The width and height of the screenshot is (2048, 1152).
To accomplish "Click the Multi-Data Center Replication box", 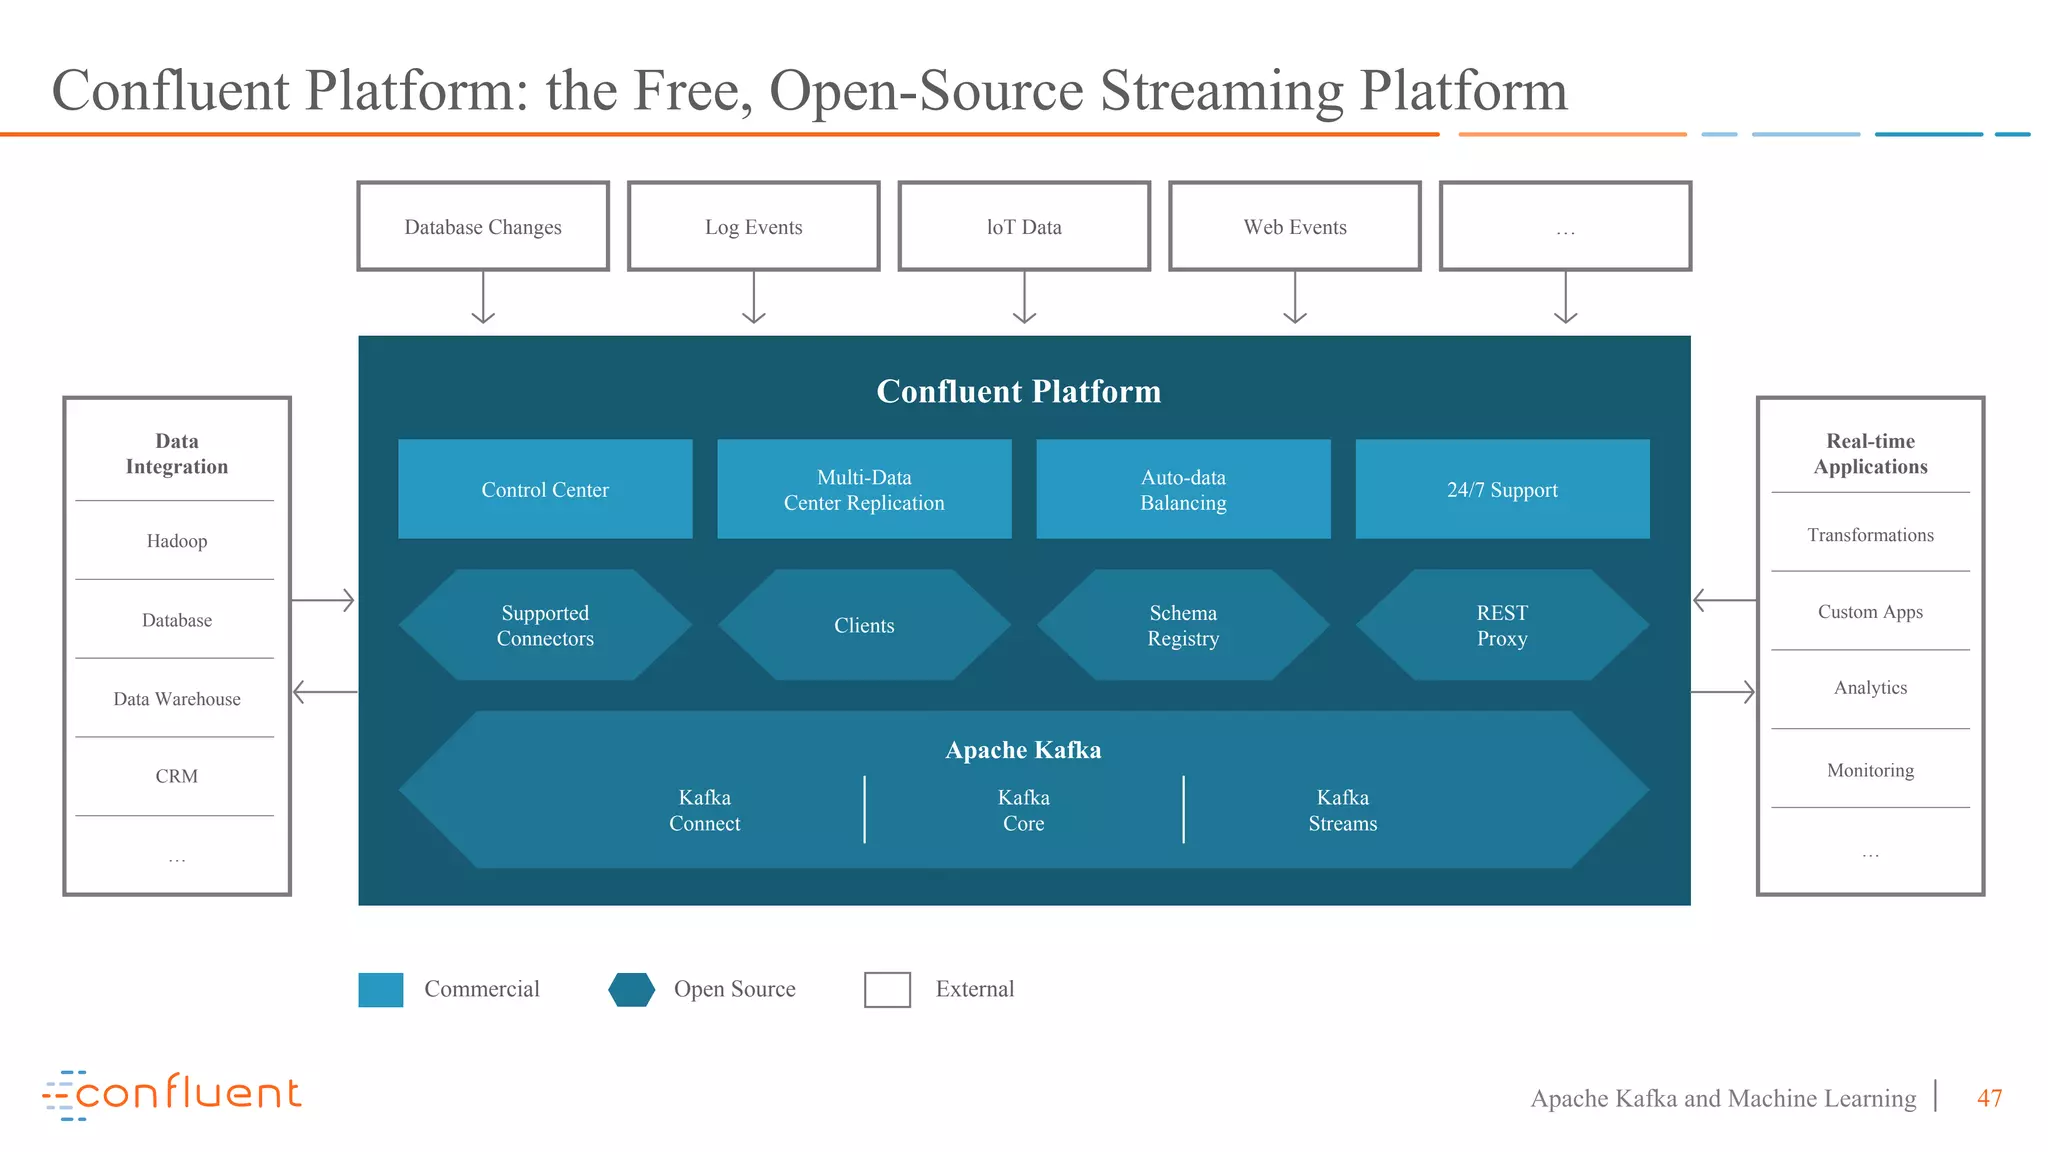I will (864, 489).
